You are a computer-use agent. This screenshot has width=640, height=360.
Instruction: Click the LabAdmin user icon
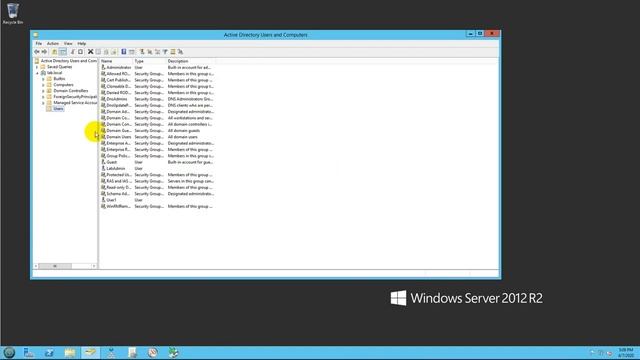(103, 168)
